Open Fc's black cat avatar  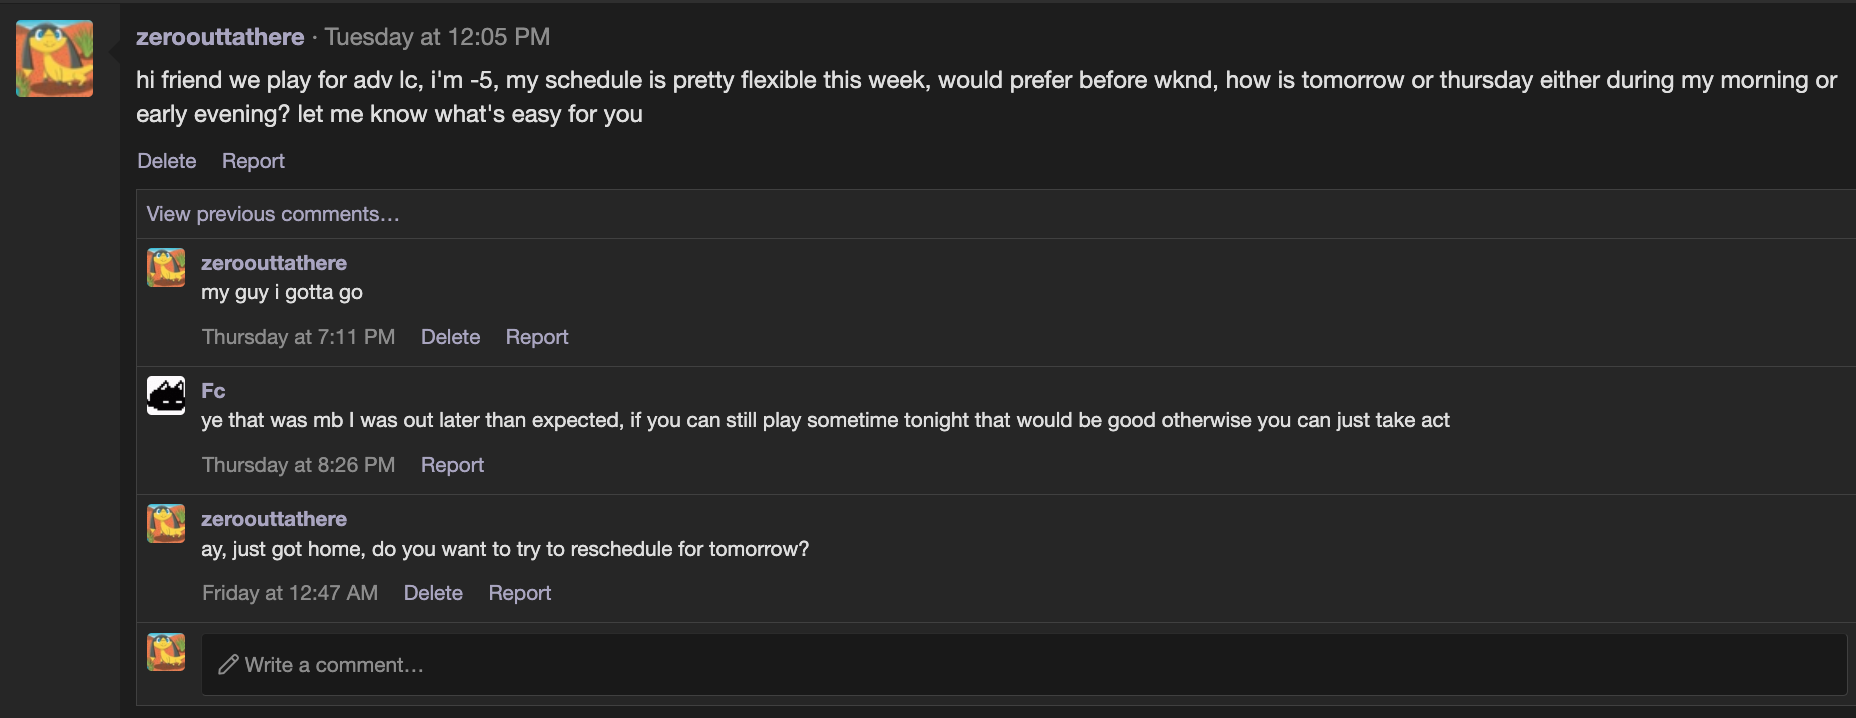[166, 395]
